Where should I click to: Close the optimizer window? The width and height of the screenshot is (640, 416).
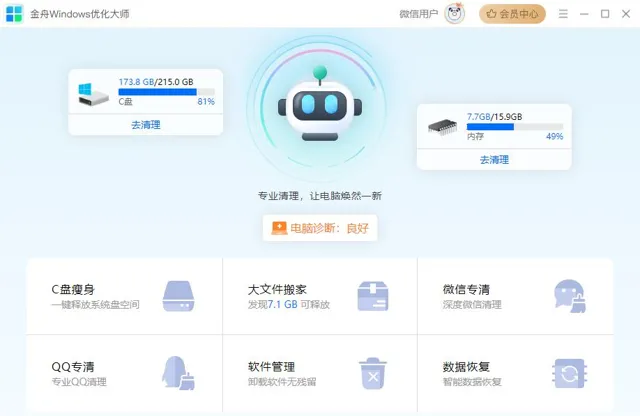click(626, 14)
